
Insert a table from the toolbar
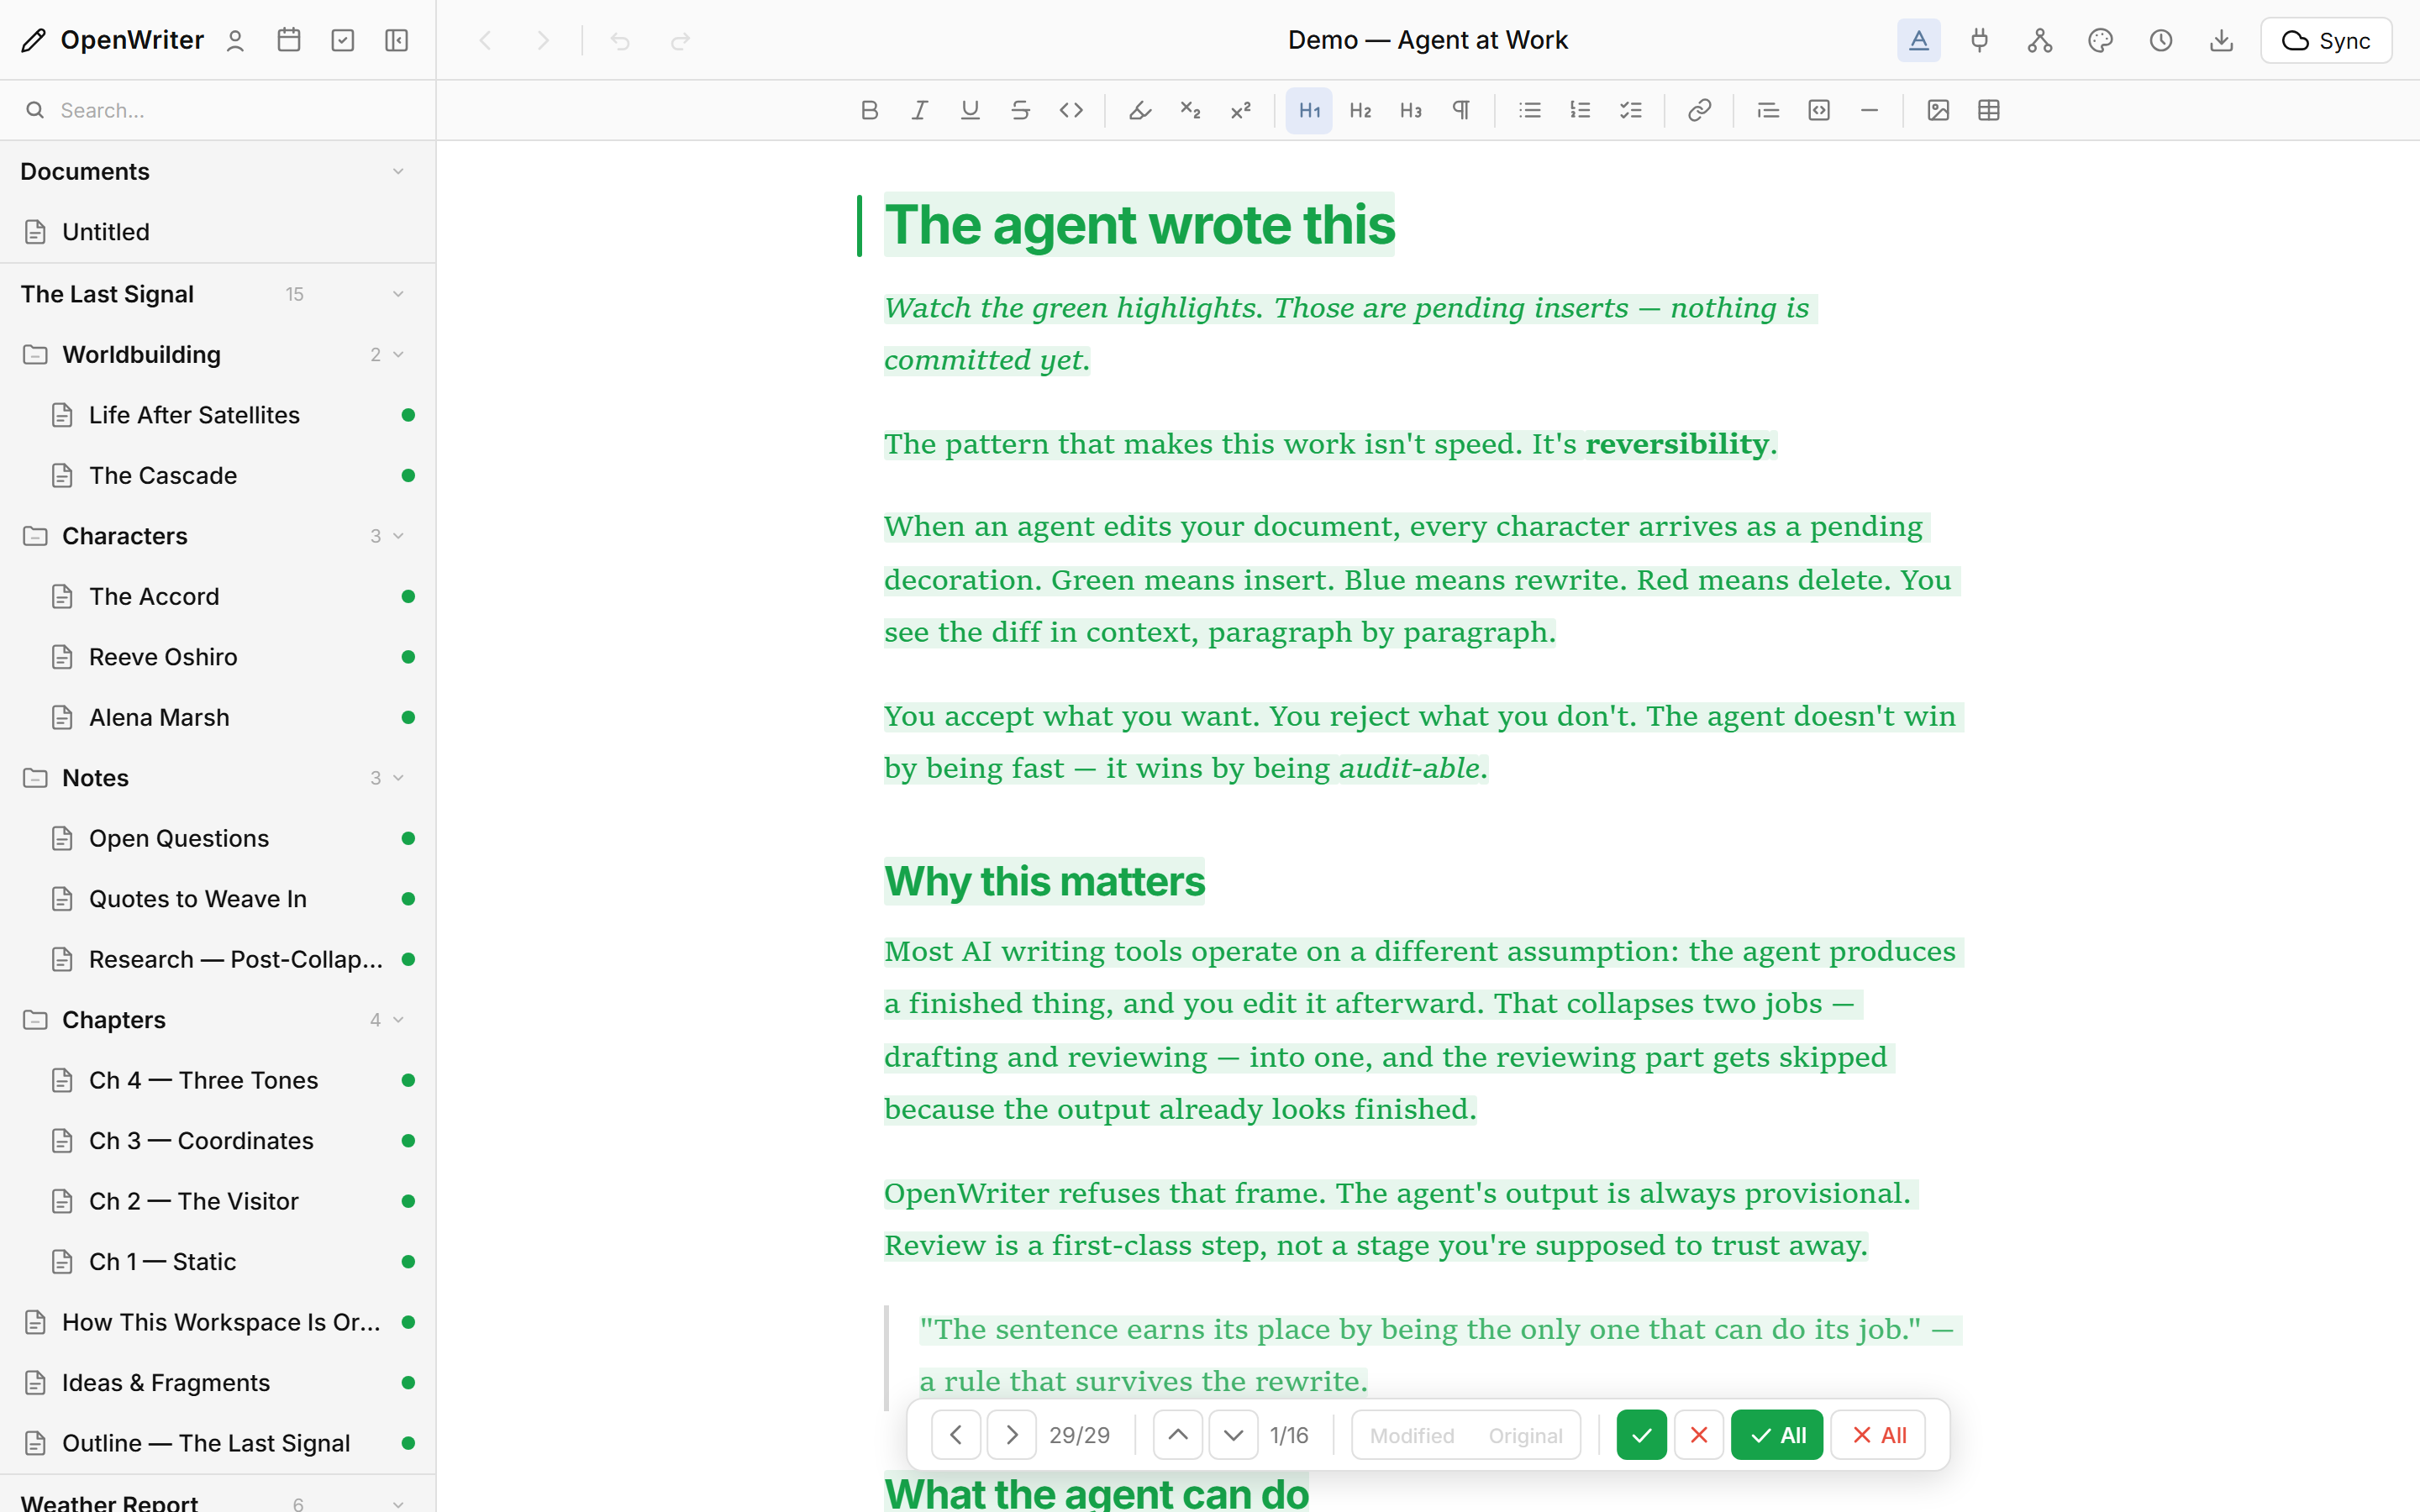[x=1988, y=110]
